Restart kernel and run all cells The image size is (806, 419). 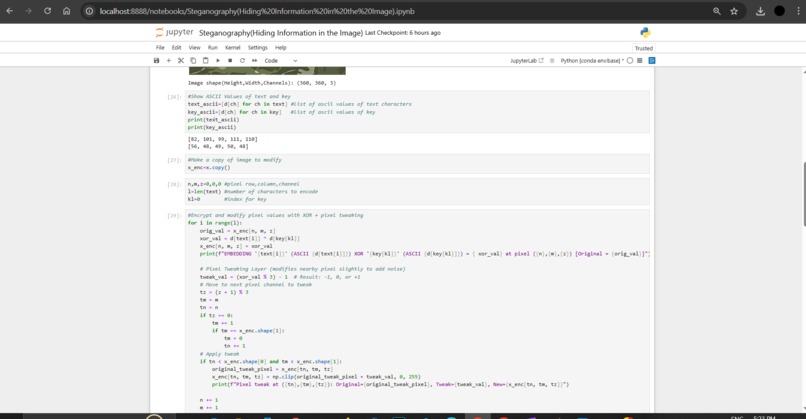click(x=254, y=61)
